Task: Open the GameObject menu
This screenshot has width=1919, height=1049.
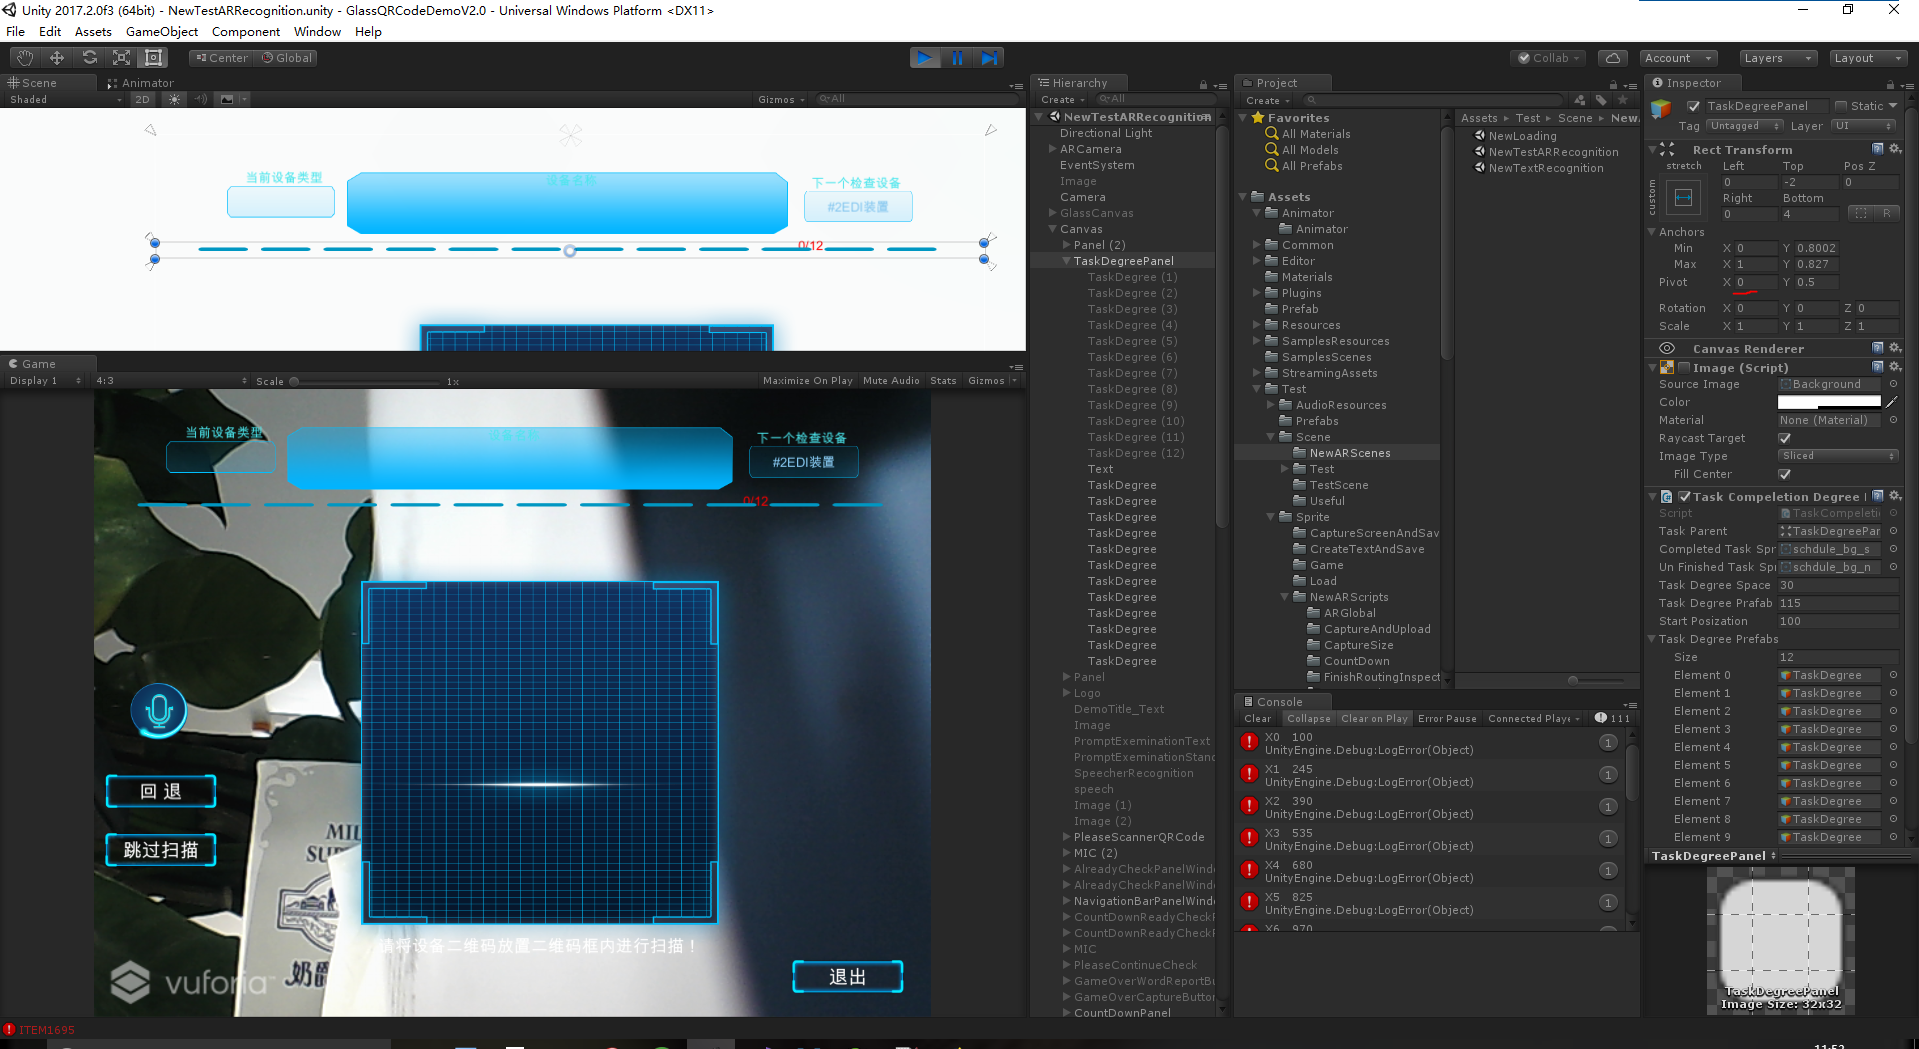Action: (x=162, y=32)
